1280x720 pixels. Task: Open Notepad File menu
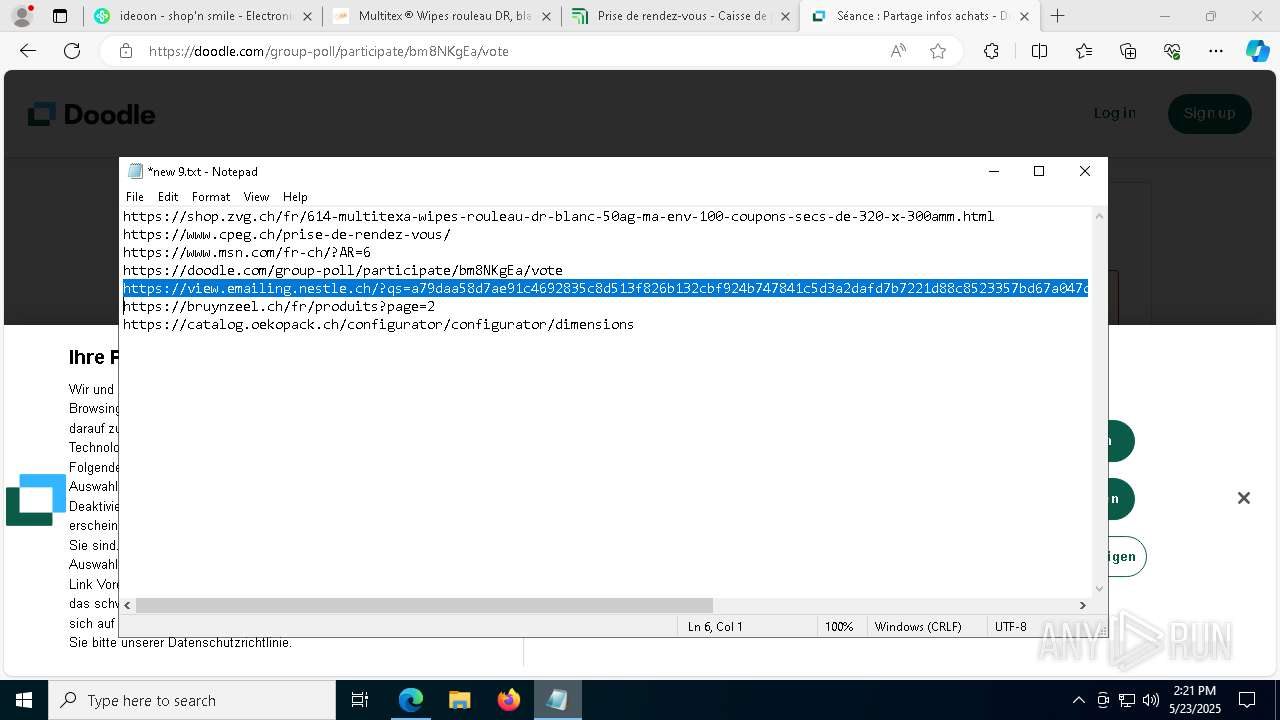(x=135, y=197)
